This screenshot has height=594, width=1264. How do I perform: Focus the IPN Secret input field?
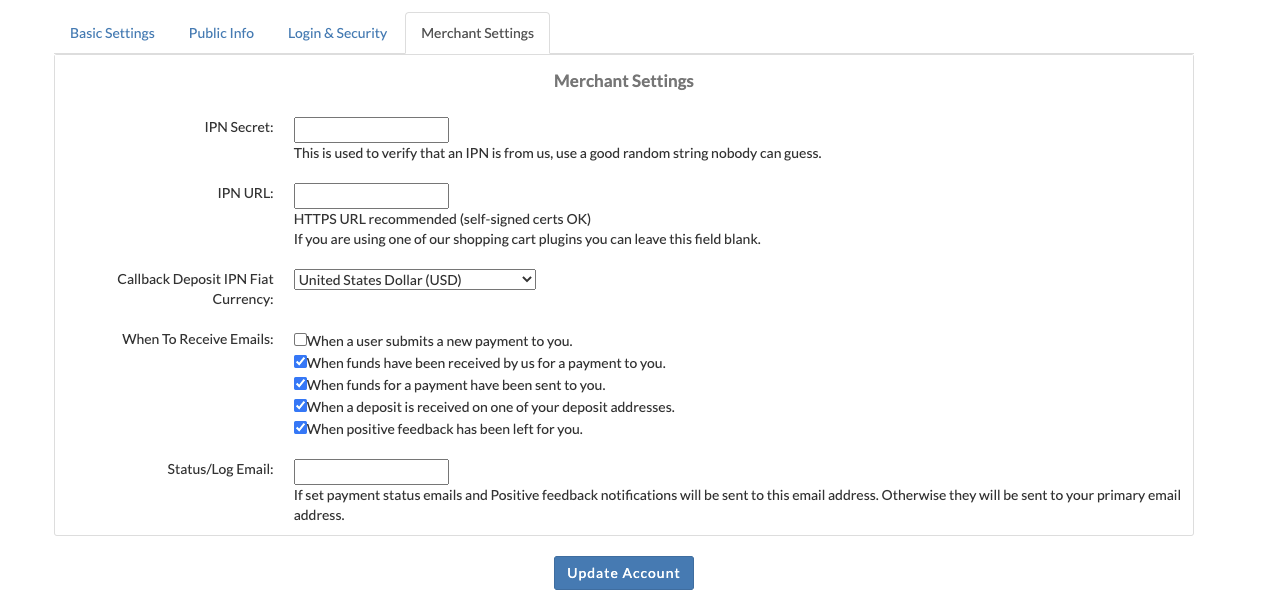[x=371, y=130]
